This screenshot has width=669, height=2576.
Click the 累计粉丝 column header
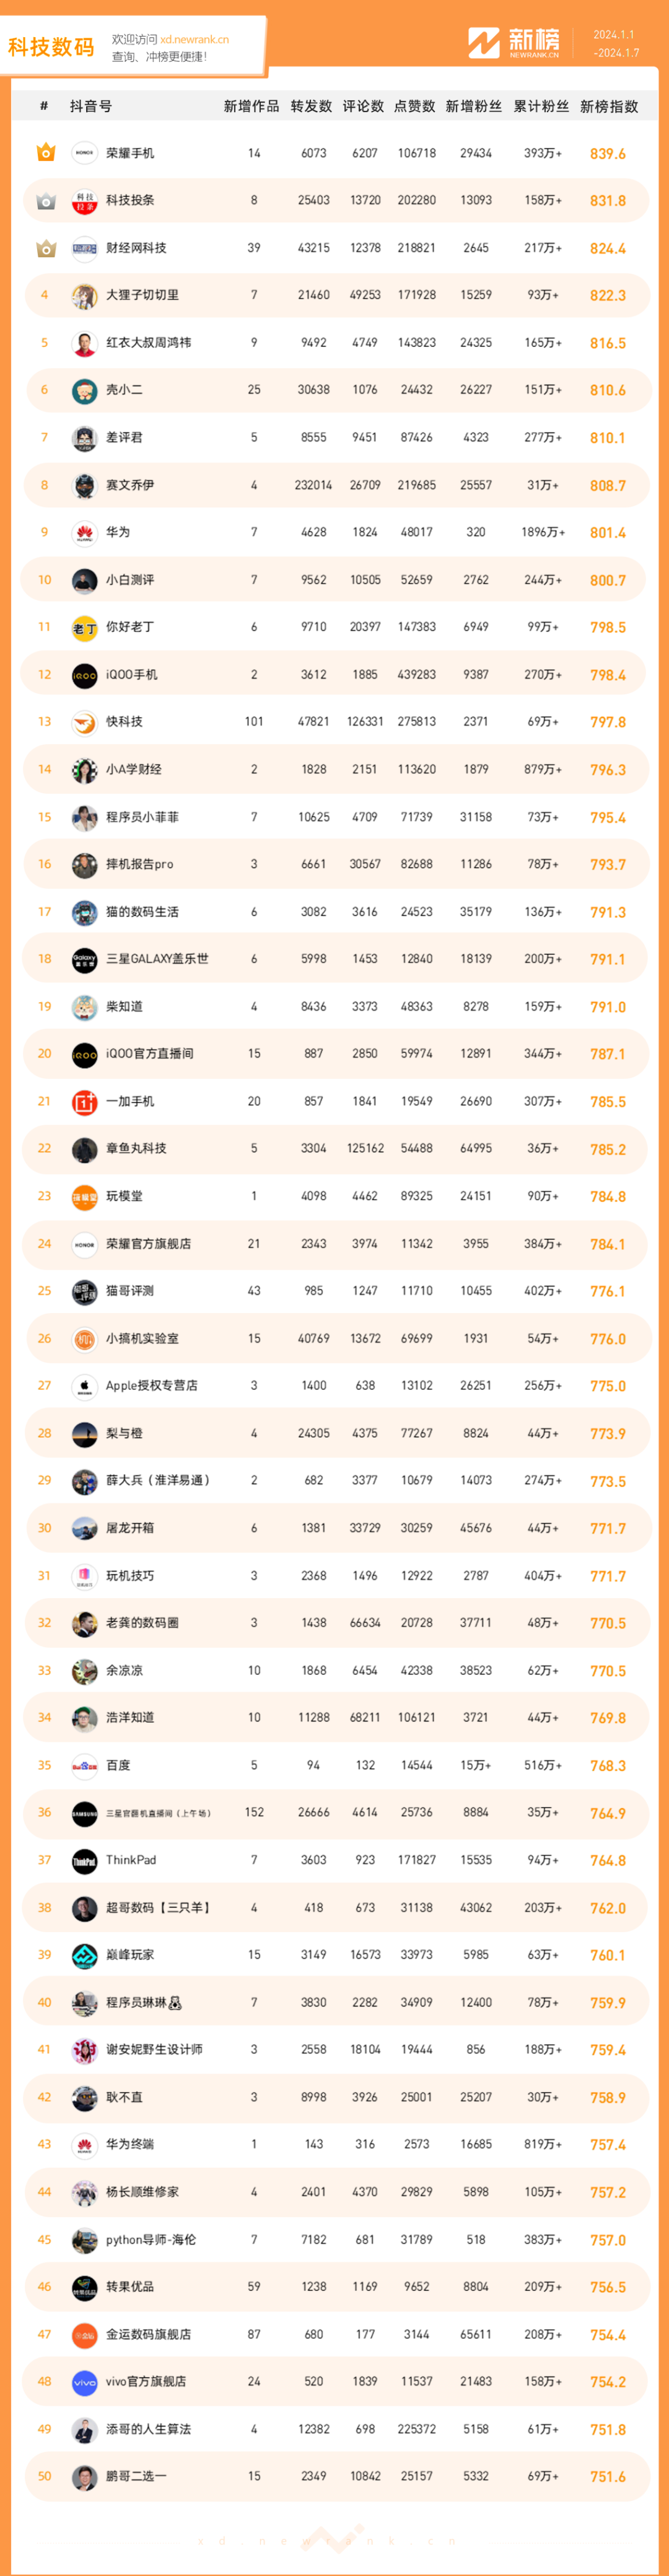click(x=541, y=106)
